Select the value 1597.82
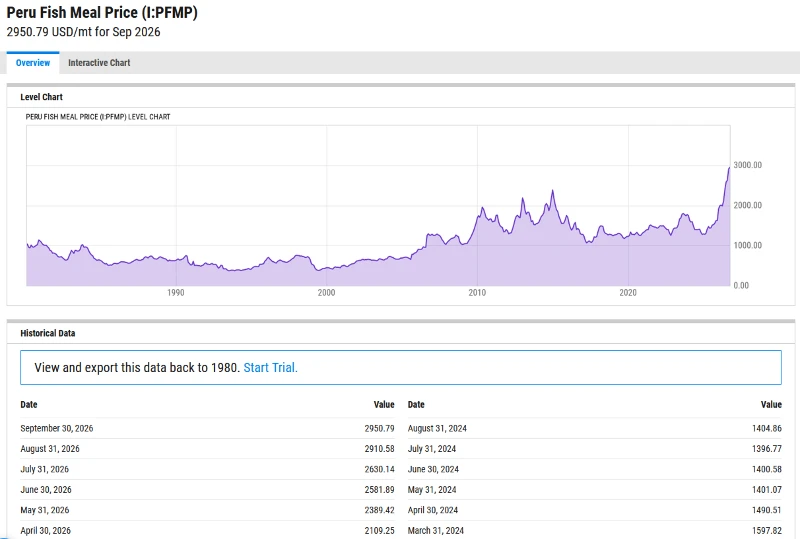Screen dimensions: 800x539 [x=767, y=530]
